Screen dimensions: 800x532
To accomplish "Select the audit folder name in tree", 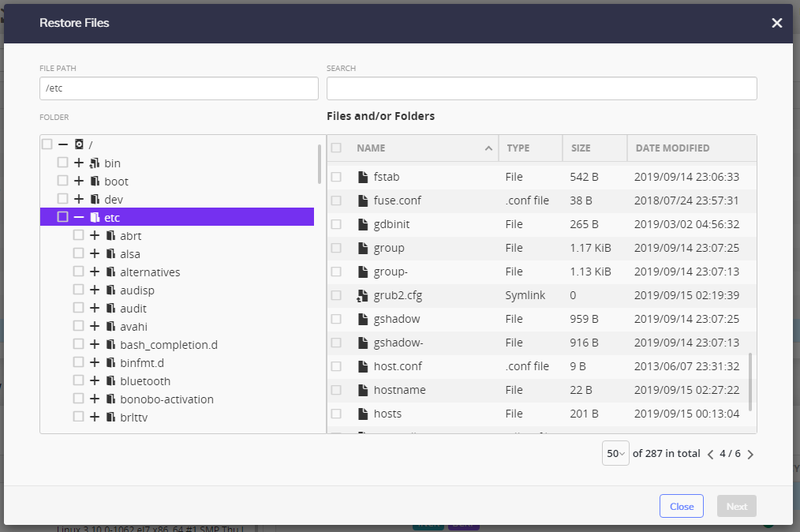I will [133, 309].
